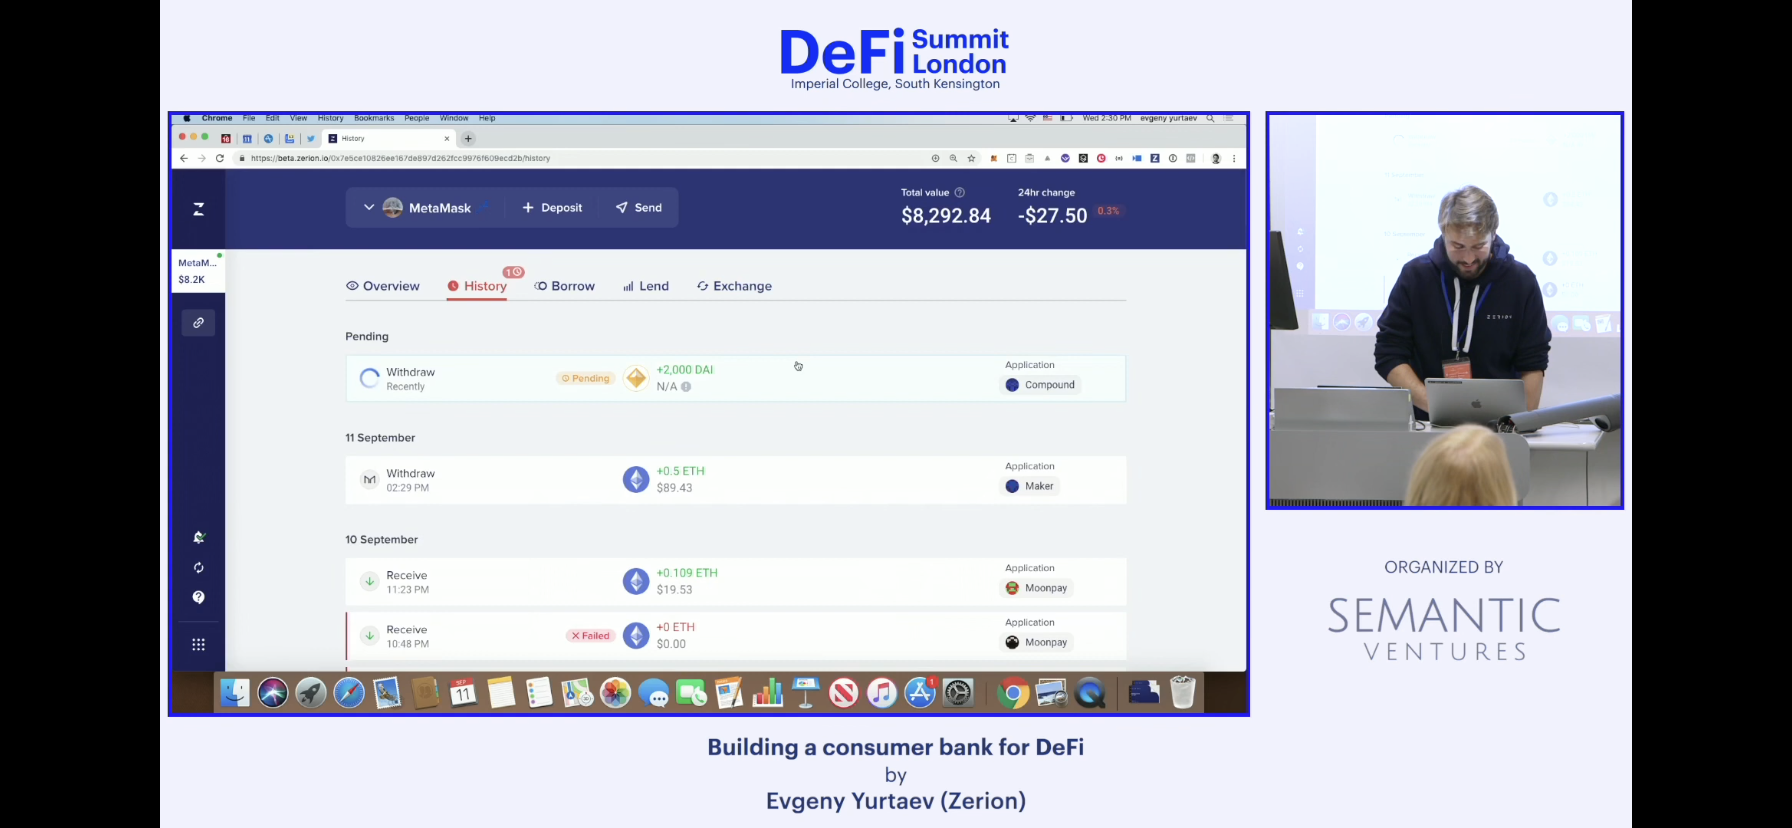
Task: Open Finder from the dock
Action: [235, 692]
